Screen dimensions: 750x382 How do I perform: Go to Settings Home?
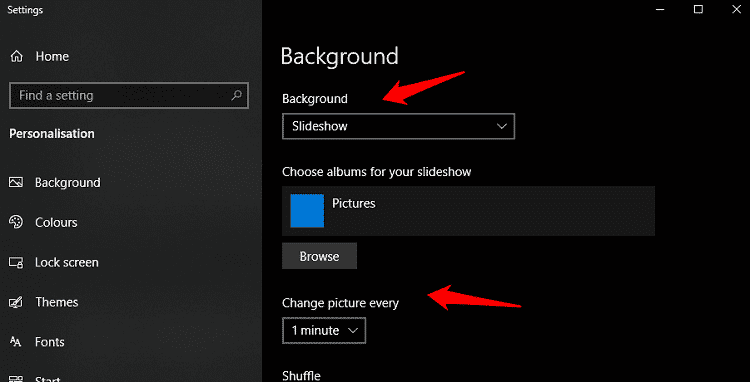[x=39, y=56]
